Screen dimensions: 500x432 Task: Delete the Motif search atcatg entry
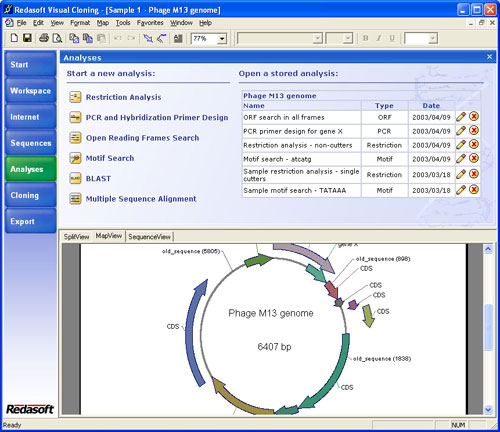tap(474, 158)
